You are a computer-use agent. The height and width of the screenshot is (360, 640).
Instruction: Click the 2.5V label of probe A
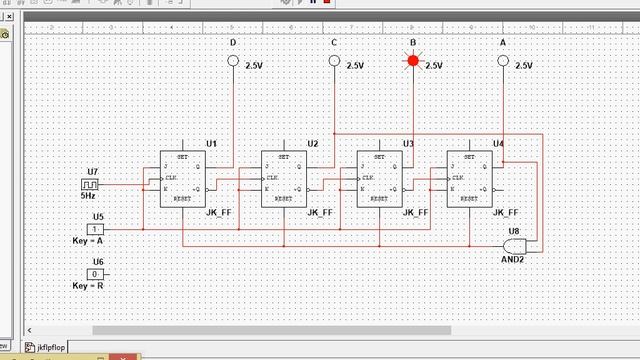[524, 66]
